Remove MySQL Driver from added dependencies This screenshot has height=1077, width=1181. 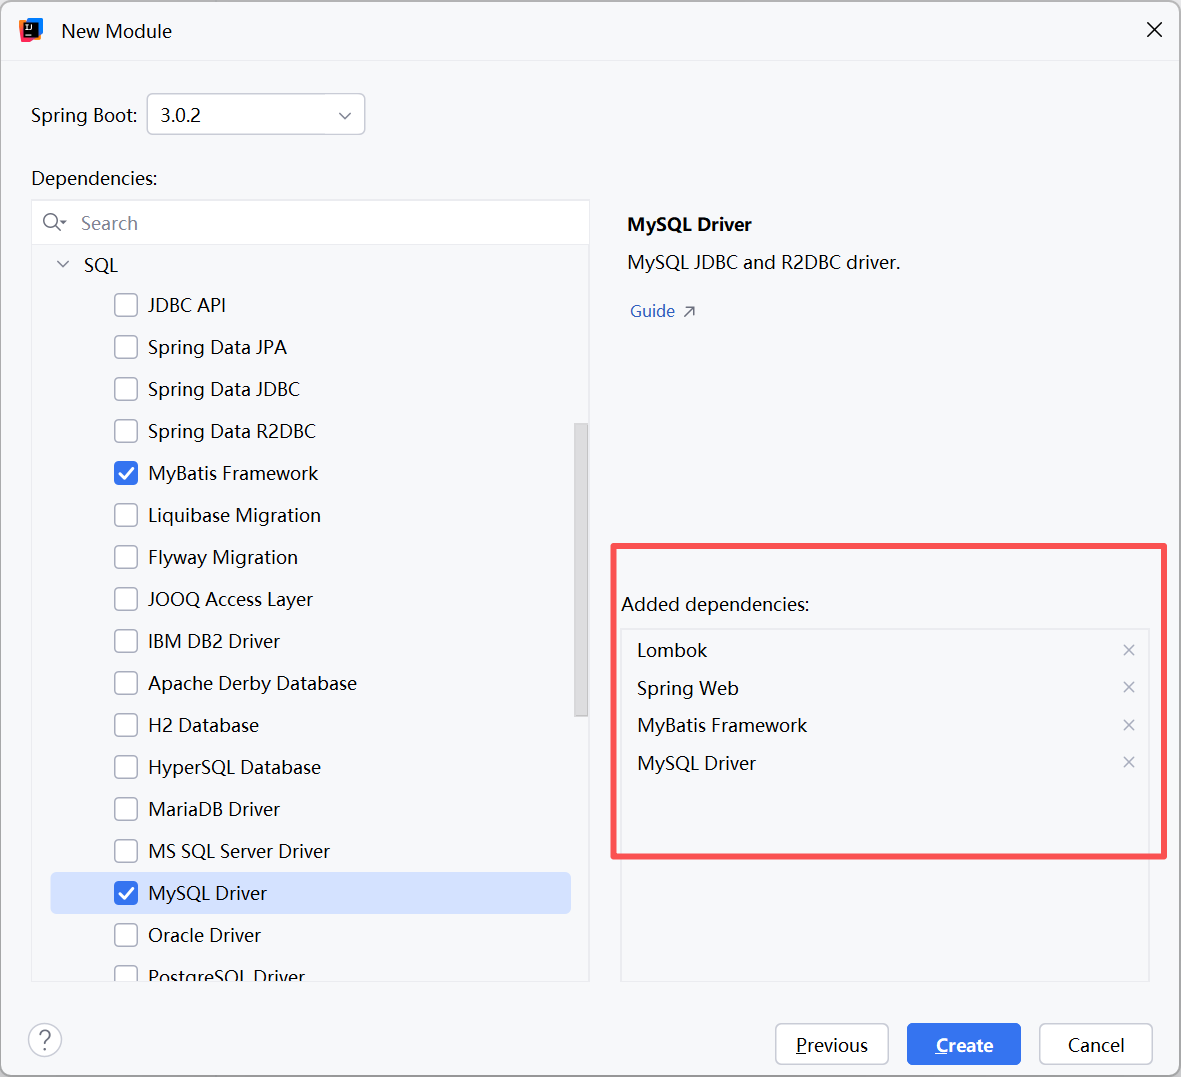pyautogui.click(x=1128, y=762)
